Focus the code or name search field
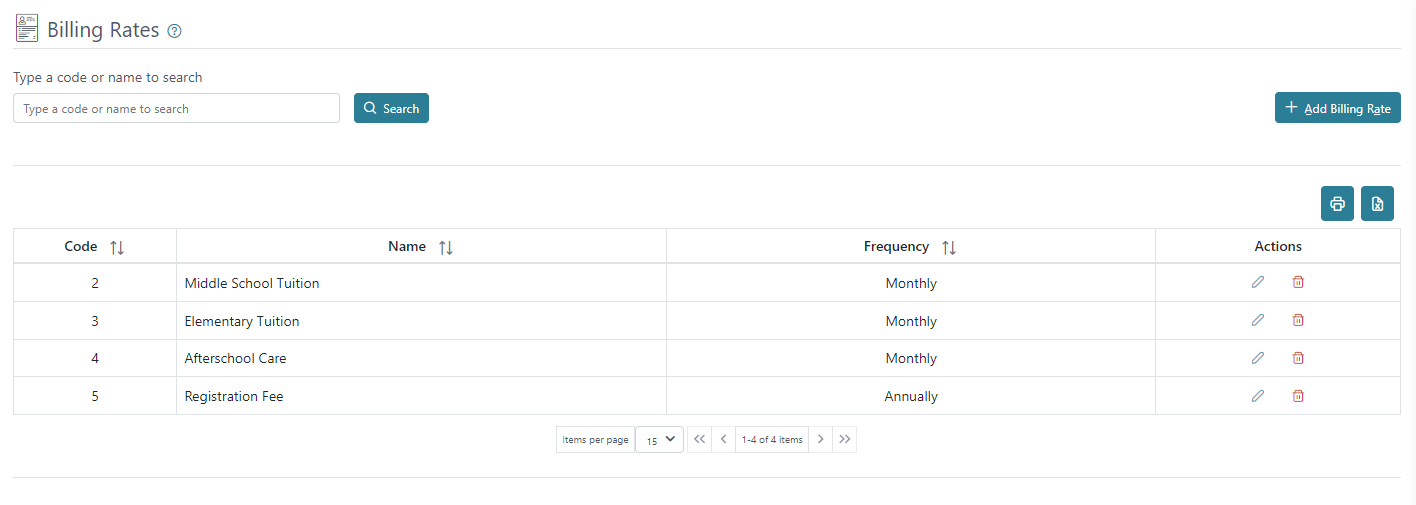Screen dimensions: 1416x505 tap(176, 108)
